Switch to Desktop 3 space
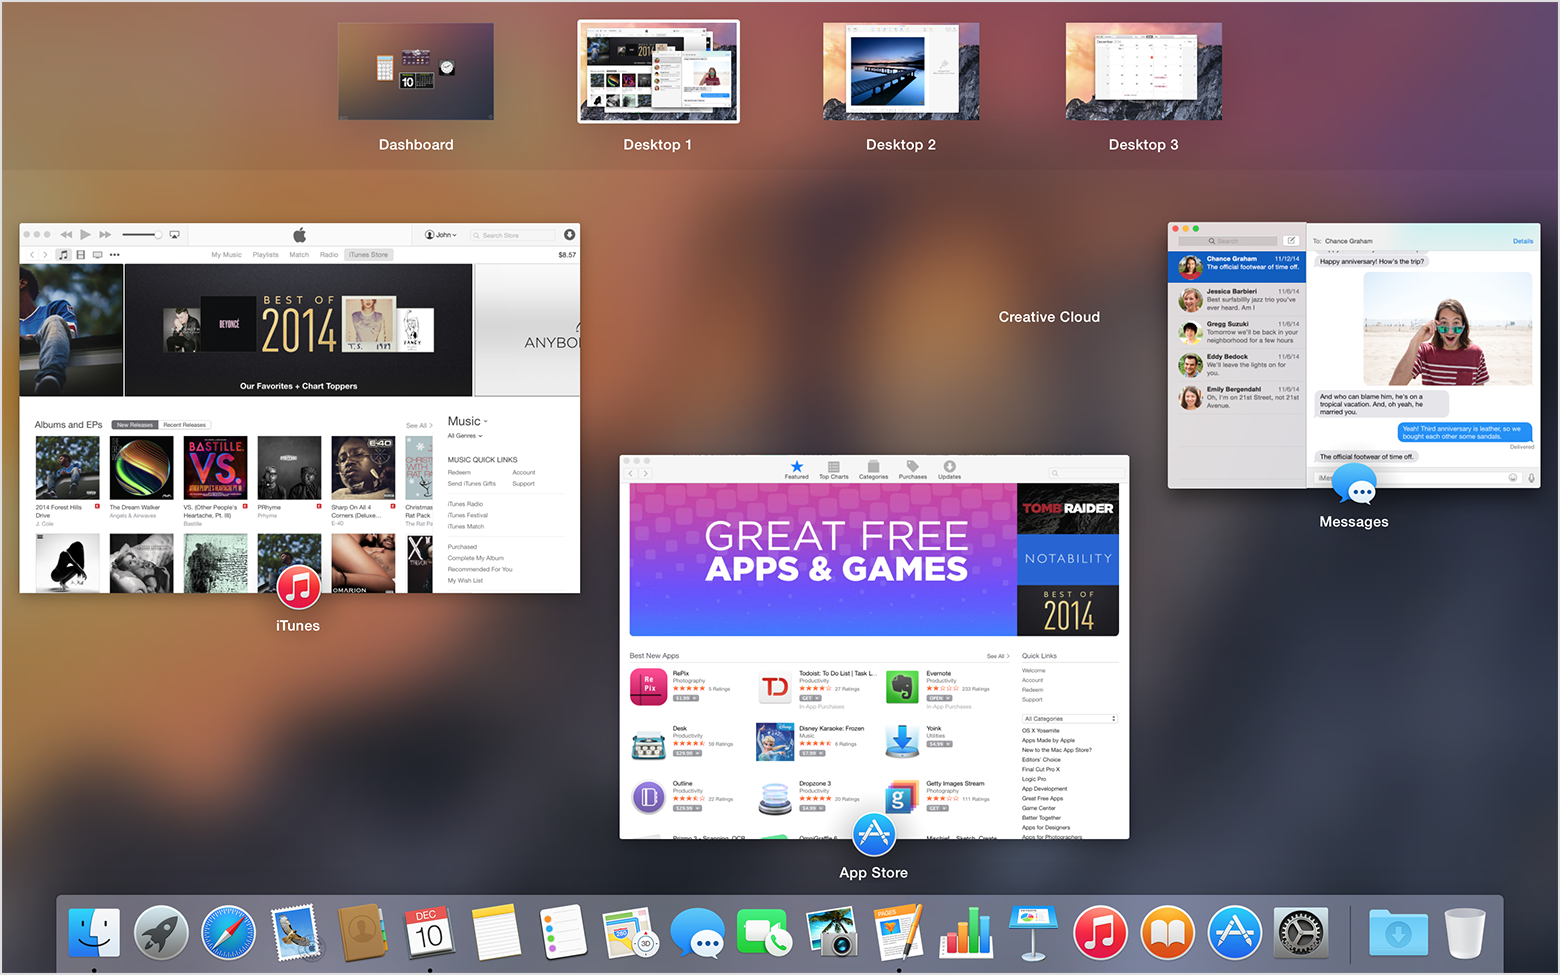Viewport: 1560px width, 976px height. (x=1144, y=72)
